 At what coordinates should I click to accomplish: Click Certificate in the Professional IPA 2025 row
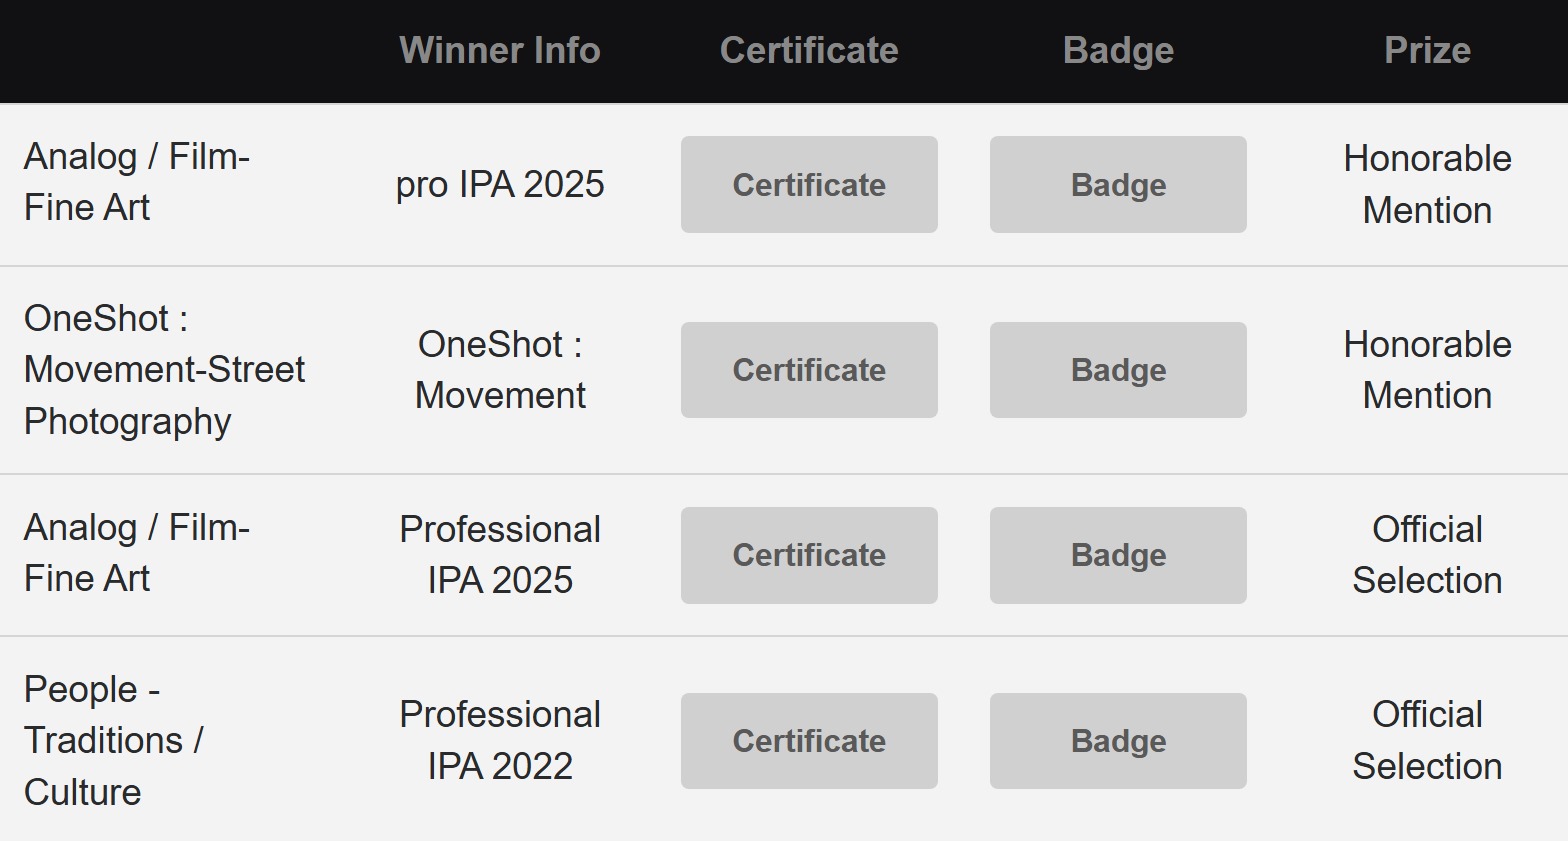(x=809, y=555)
